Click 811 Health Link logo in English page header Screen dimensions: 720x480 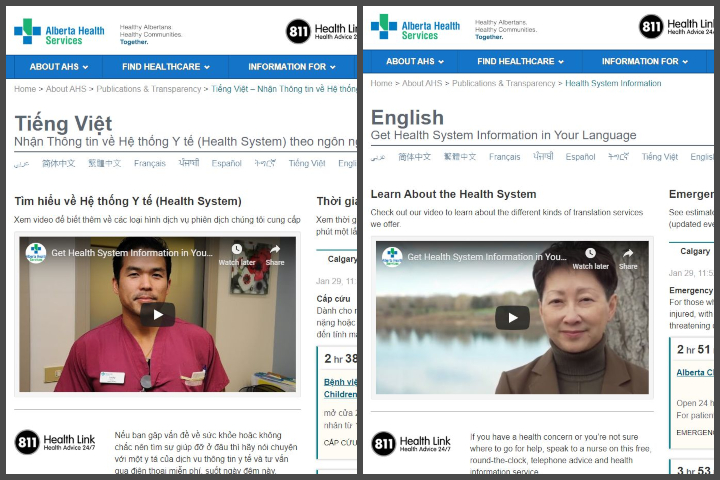(676, 27)
